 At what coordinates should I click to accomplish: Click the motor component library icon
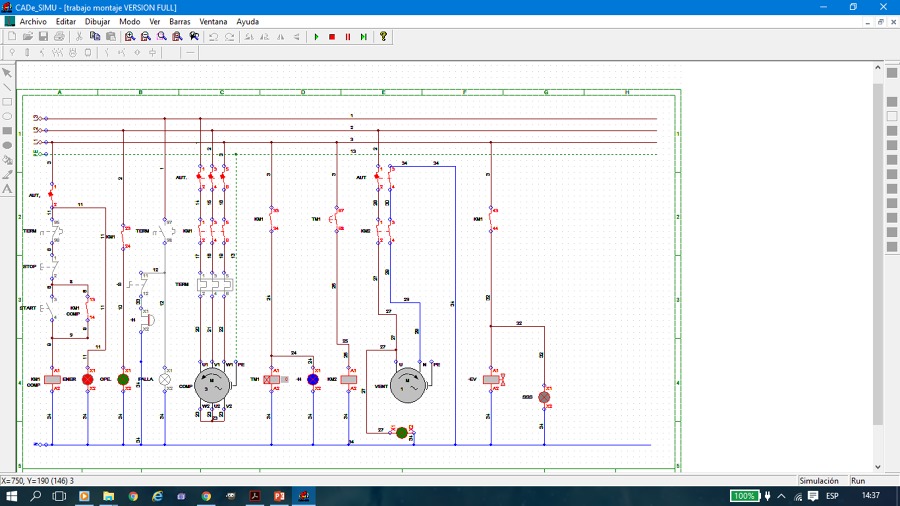pyautogui.click(x=72, y=52)
